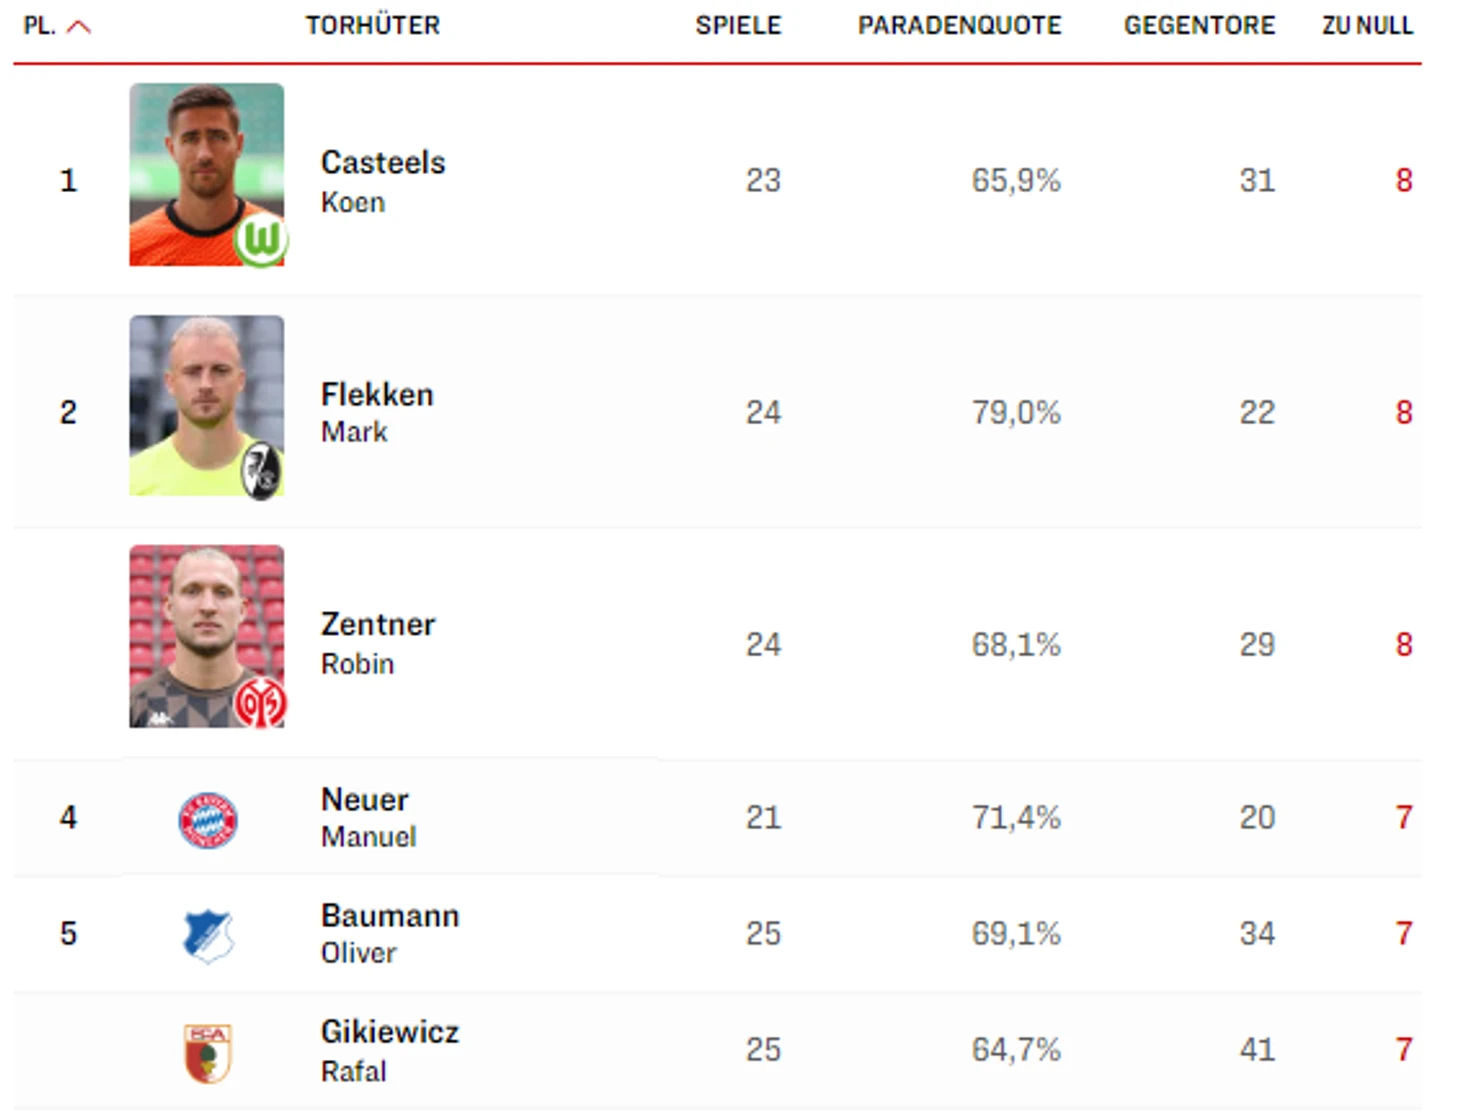Open Koen Casteels player photo

click(x=206, y=174)
